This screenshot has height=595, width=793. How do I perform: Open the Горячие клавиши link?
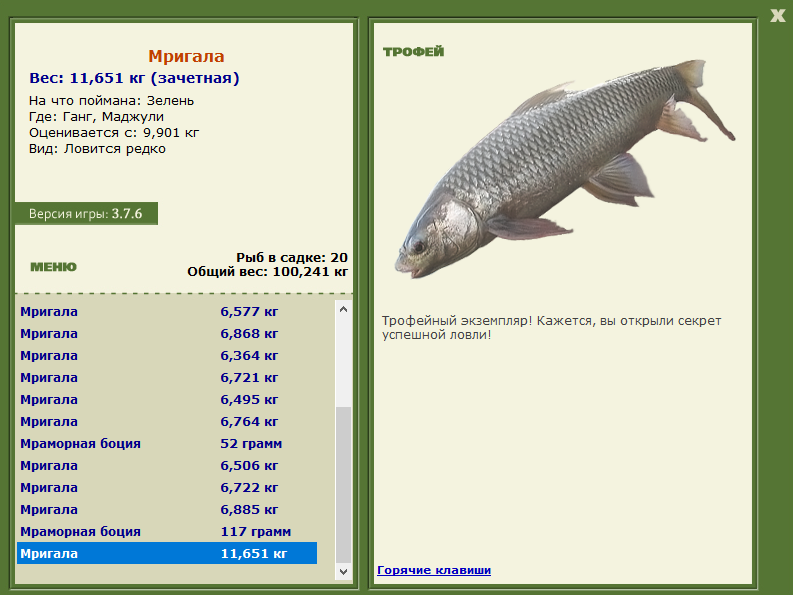[x=434, y=570]
